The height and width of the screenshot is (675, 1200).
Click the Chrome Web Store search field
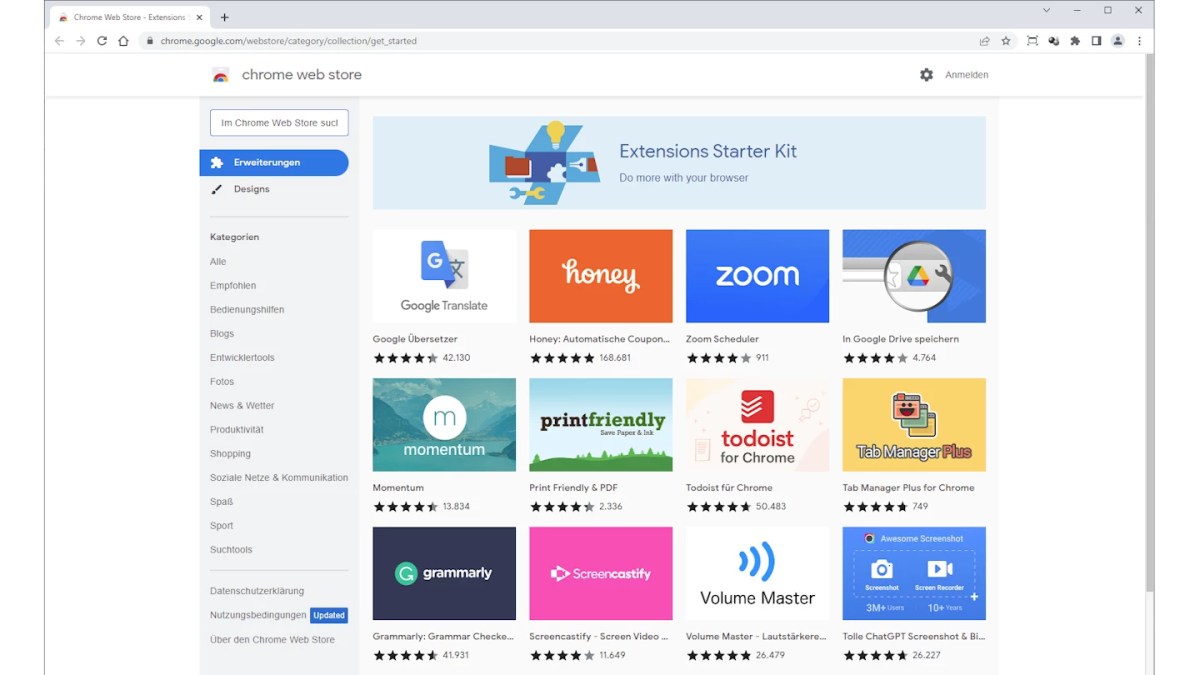coord(278,122)
